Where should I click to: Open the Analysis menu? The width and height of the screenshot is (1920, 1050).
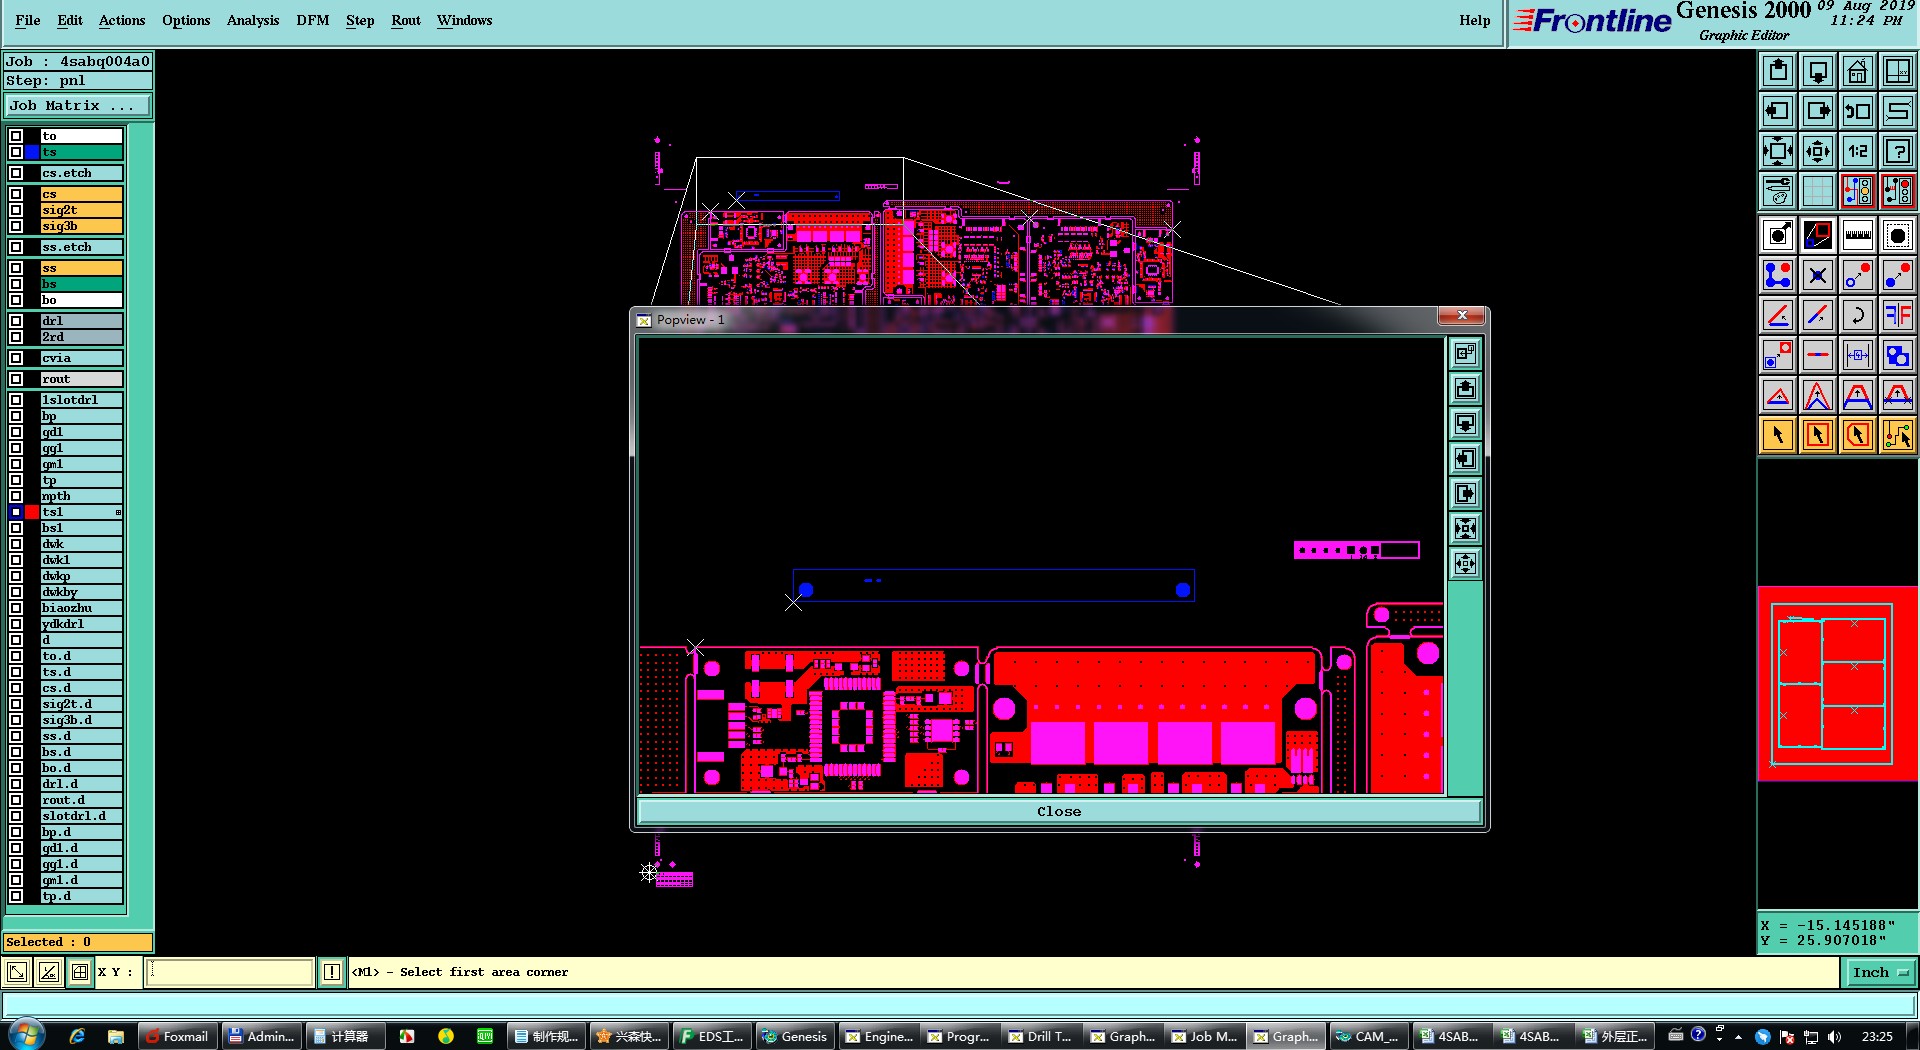[x=253, y=20]
